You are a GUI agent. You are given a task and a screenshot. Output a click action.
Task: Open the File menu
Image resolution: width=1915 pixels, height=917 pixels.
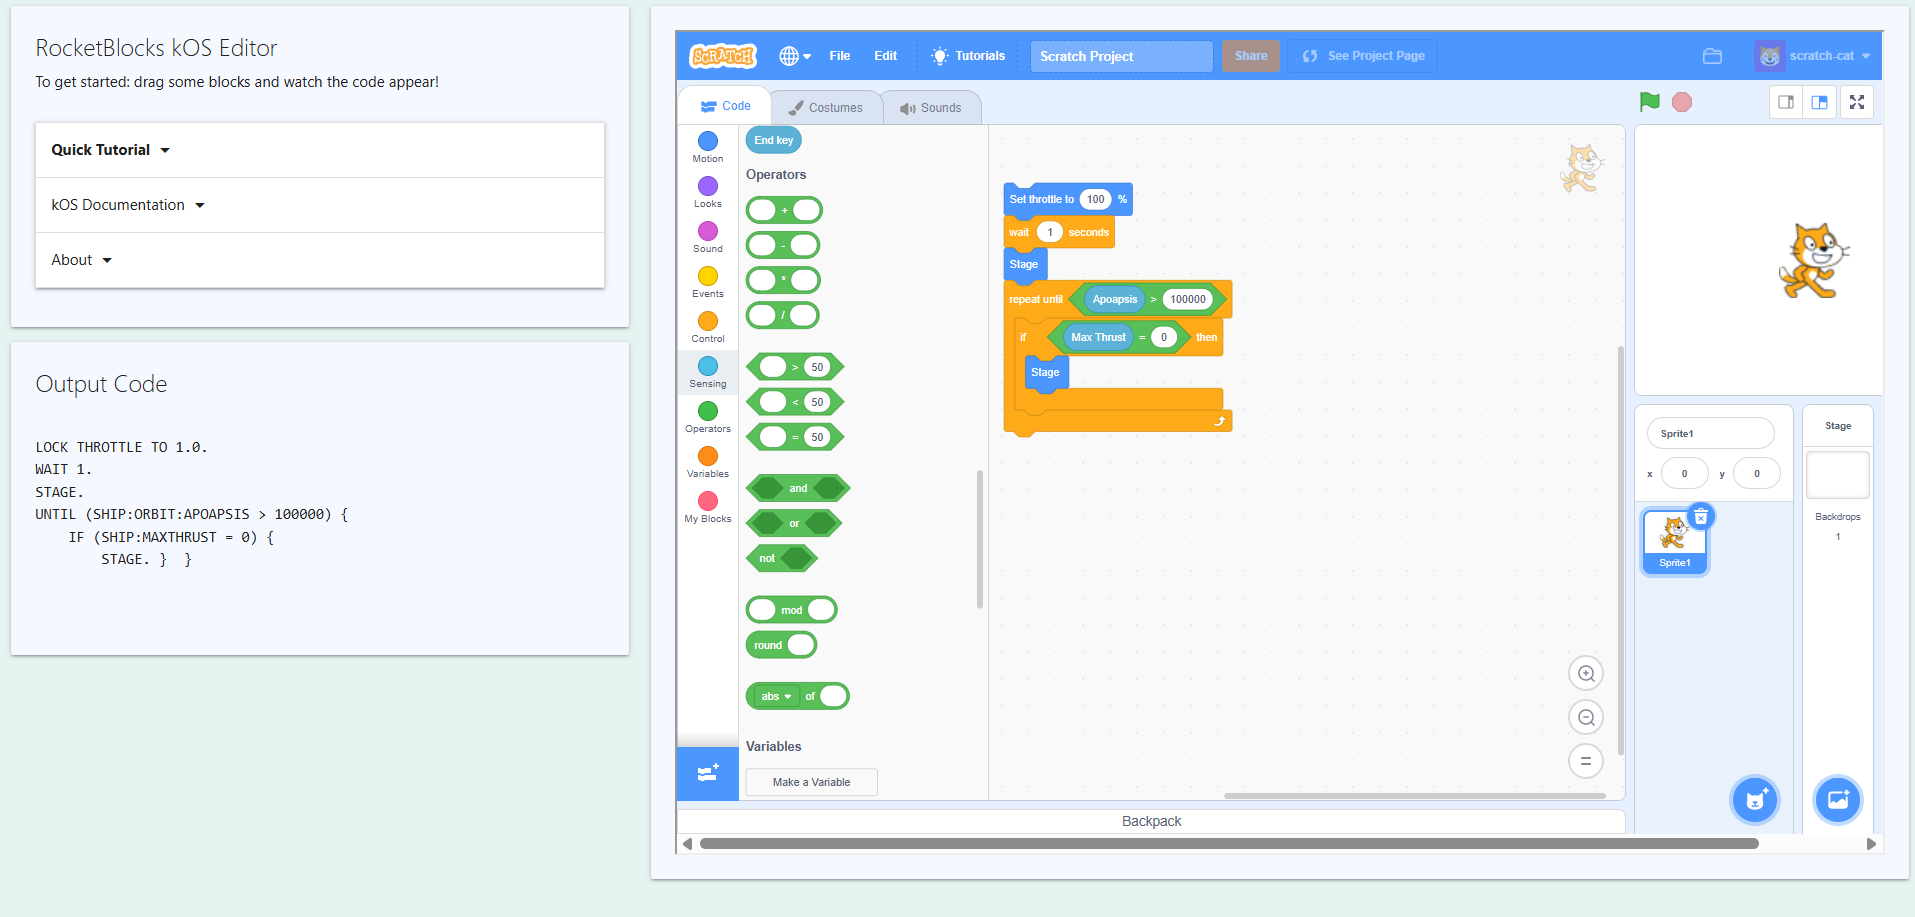[840, 56]
